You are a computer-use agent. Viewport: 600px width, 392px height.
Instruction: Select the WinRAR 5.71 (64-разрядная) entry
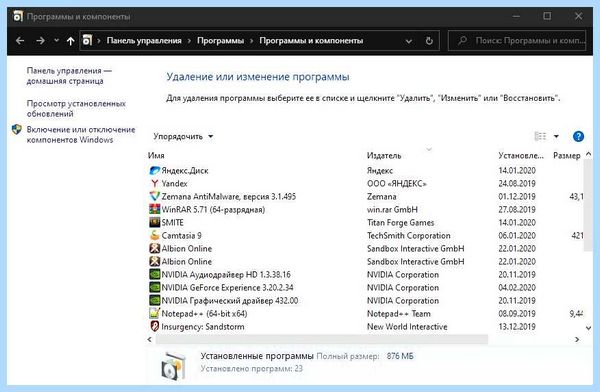(366, 210)
